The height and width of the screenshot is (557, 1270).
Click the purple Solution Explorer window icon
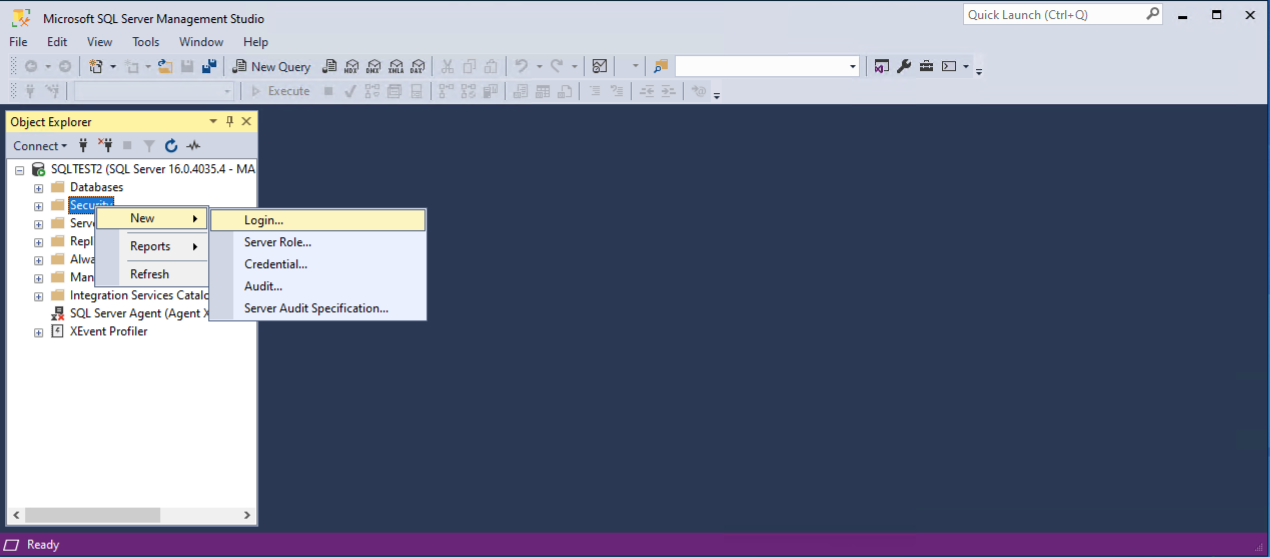pos(881,66)
